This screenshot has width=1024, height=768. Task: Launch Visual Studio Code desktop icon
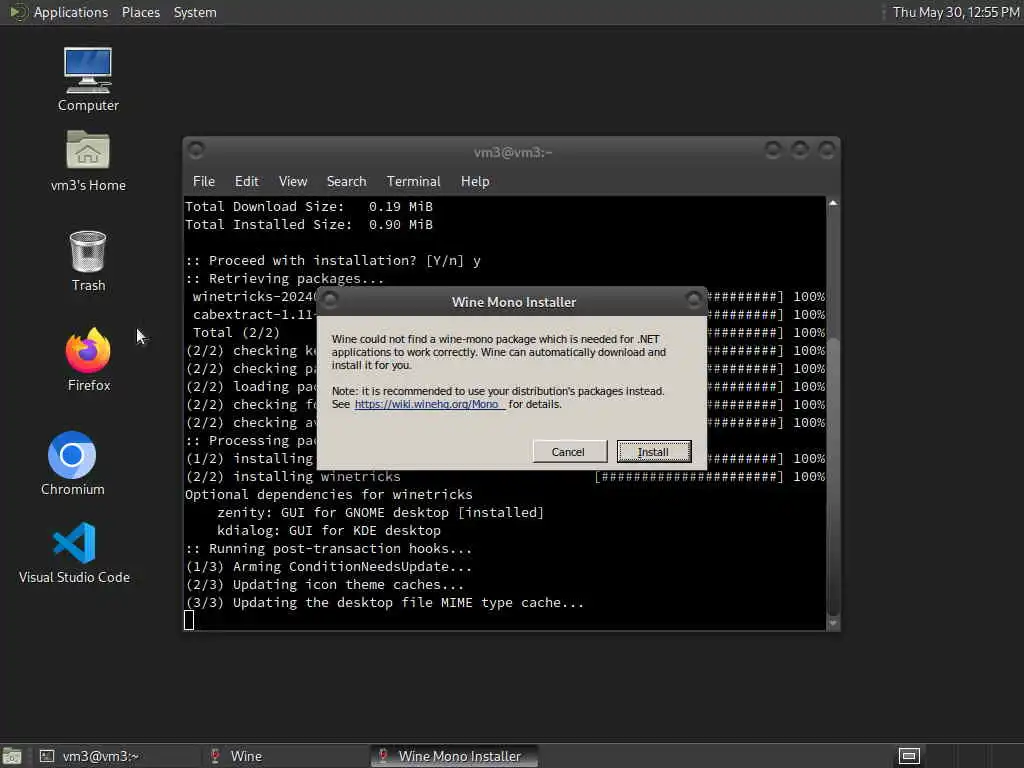[74, 552]
